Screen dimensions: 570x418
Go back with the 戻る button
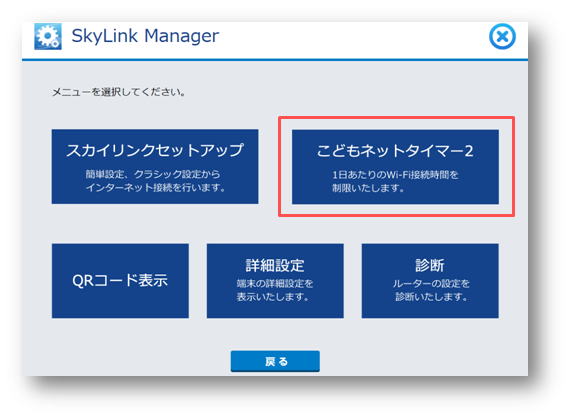[275, 361]
